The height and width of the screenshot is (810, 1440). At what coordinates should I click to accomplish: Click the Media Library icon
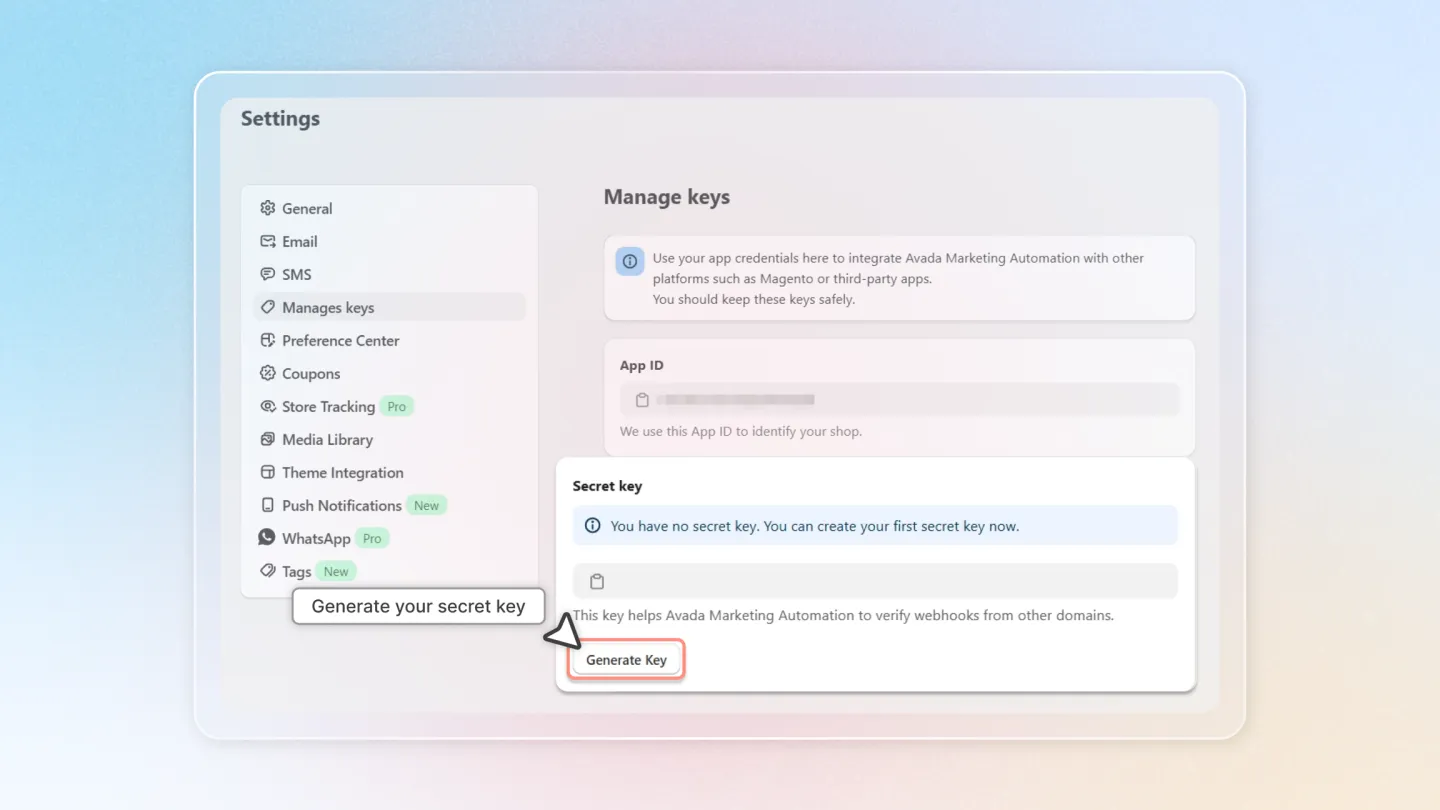pyautogui.click(x=267, y=439)
